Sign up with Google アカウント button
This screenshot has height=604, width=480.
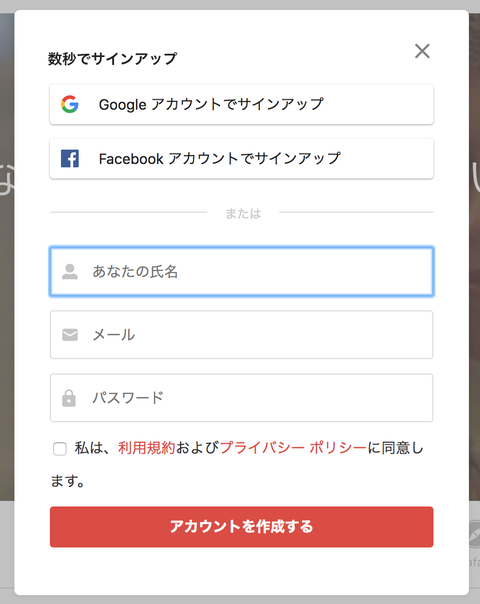coord(242,104)
